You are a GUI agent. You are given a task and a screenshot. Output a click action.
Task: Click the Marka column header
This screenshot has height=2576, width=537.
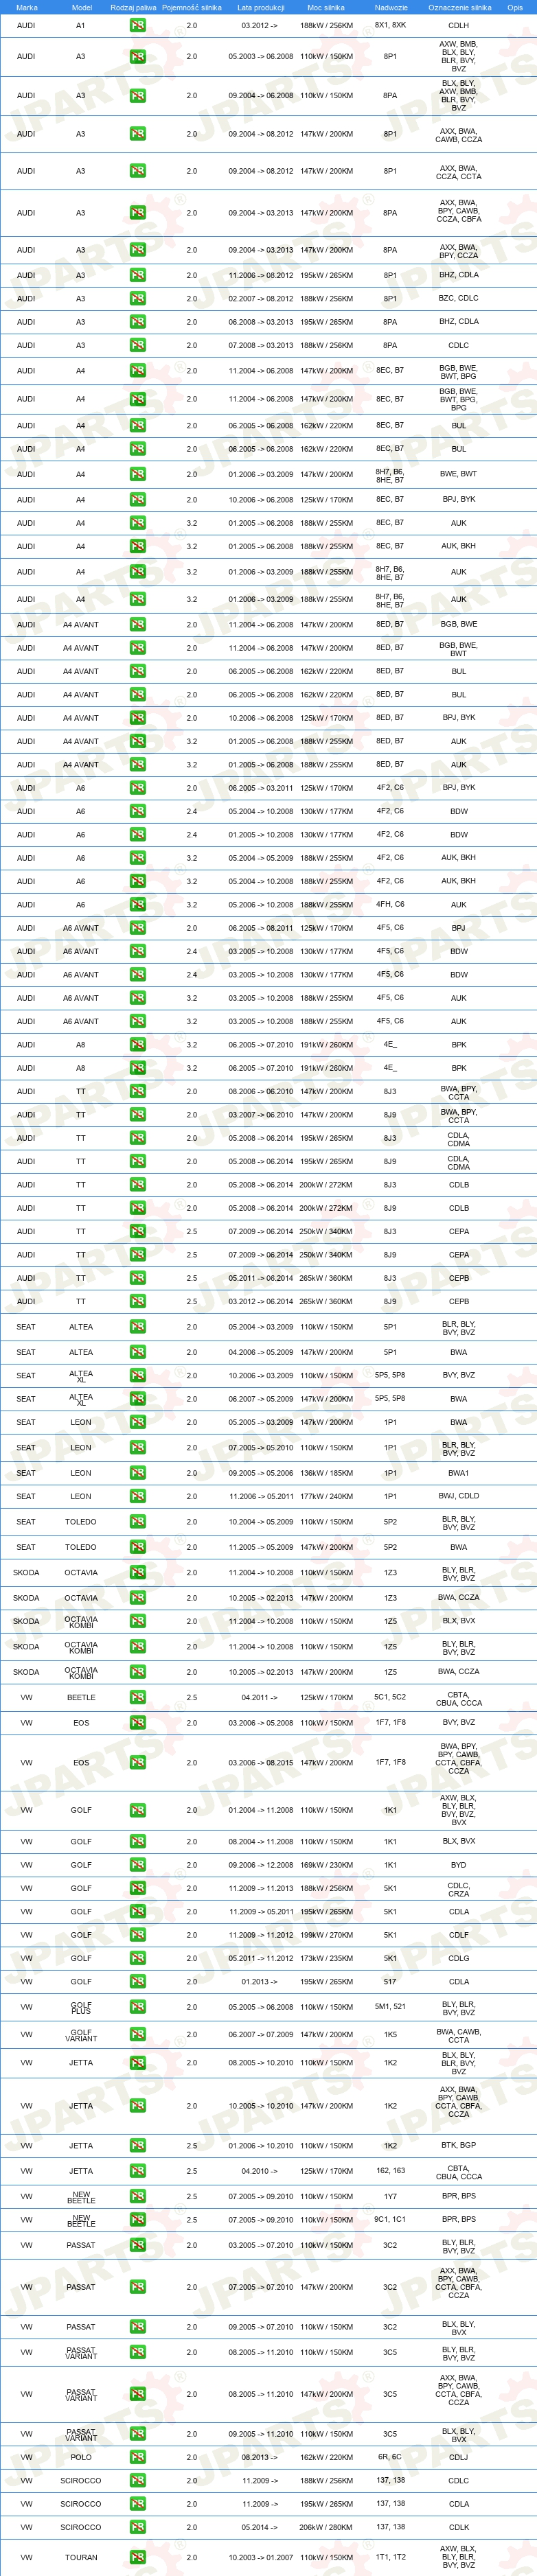tap(27, 7)
